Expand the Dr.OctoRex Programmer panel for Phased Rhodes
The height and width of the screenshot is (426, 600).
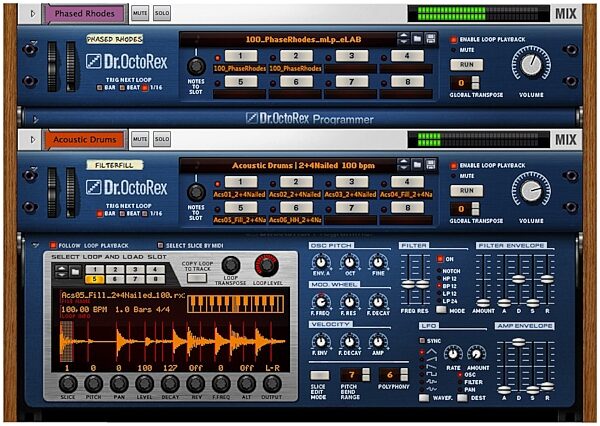coord(36,120)
